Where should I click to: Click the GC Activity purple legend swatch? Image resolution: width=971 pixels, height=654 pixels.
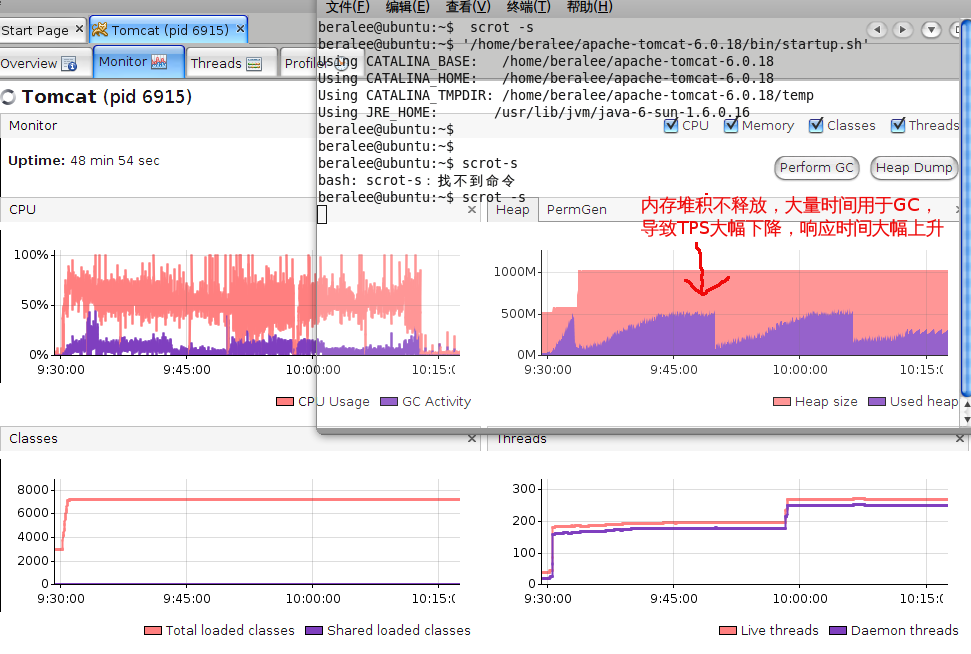click(x=389, y=402)
